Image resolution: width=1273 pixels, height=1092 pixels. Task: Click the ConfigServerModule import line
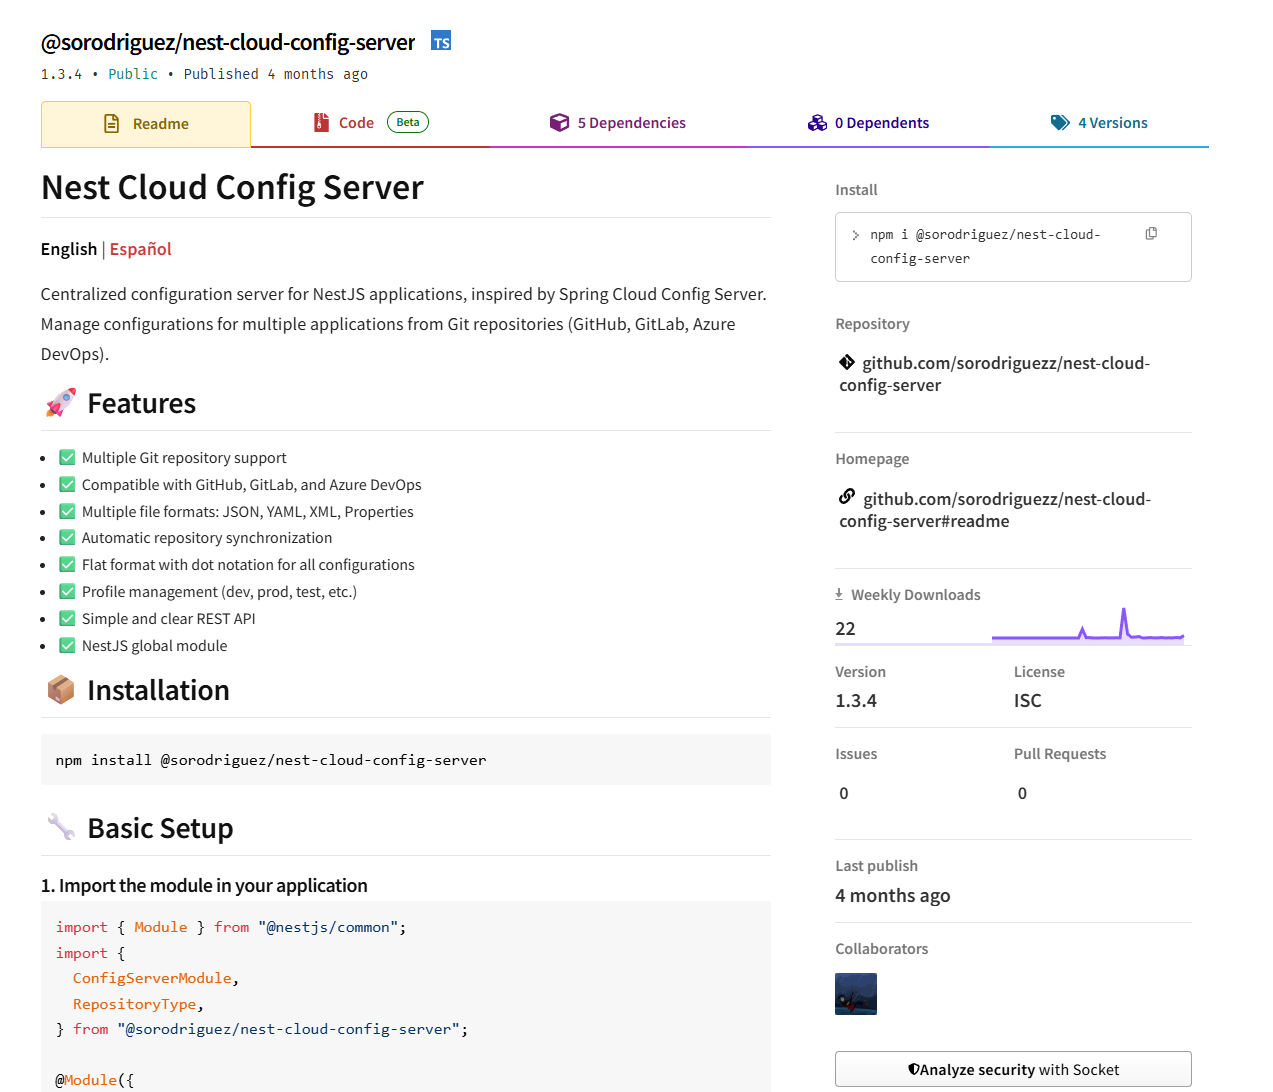[156, 978]
